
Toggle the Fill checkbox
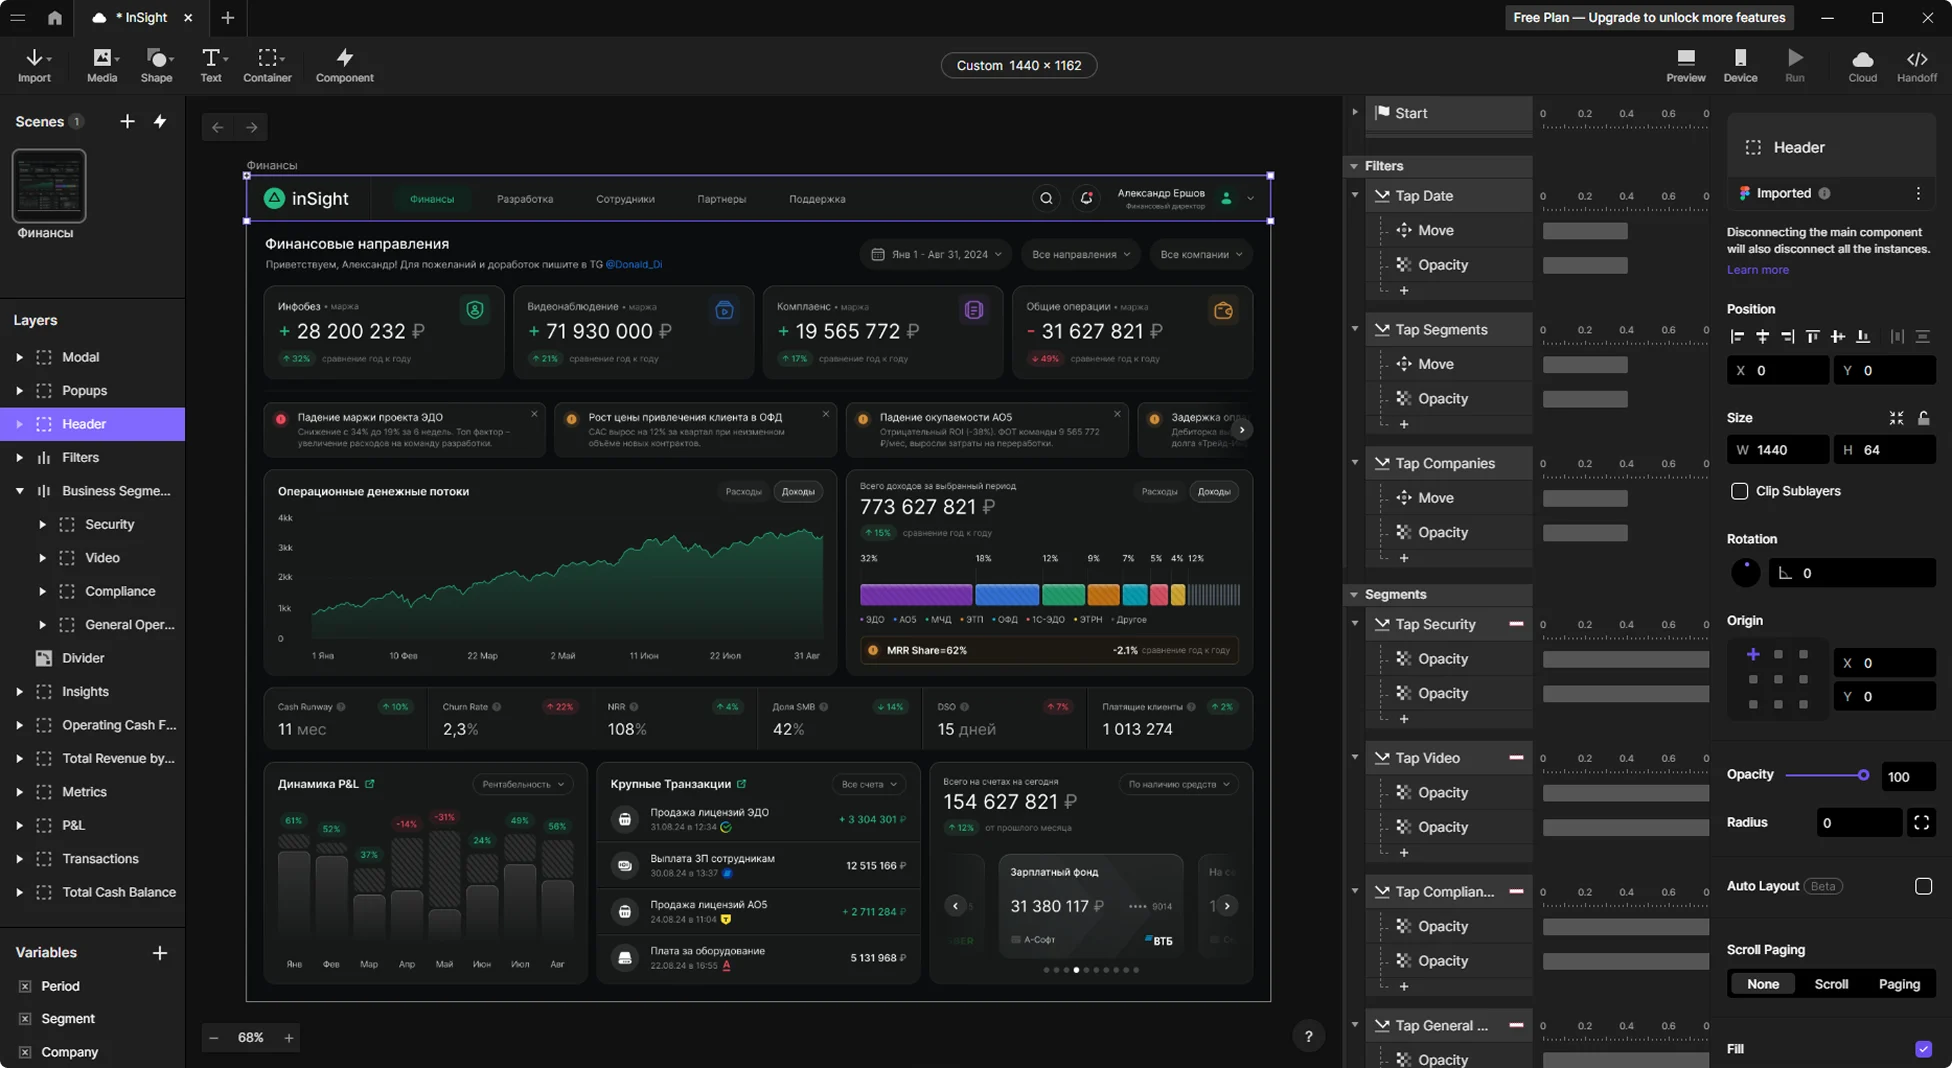tap(1923, 1049)
